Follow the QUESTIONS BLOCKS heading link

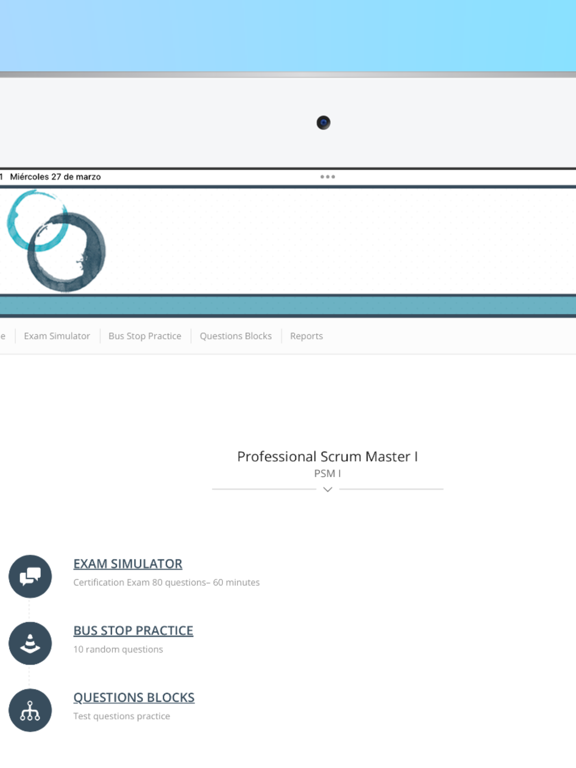[134, 697]
